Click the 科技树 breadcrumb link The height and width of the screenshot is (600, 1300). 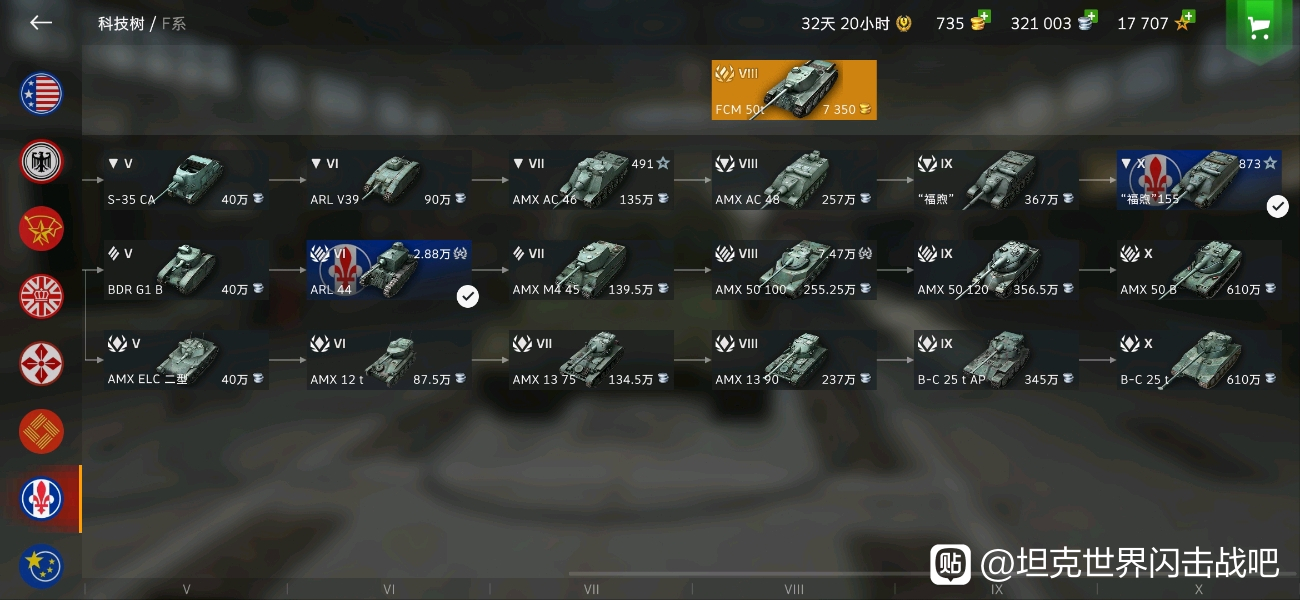121,23
